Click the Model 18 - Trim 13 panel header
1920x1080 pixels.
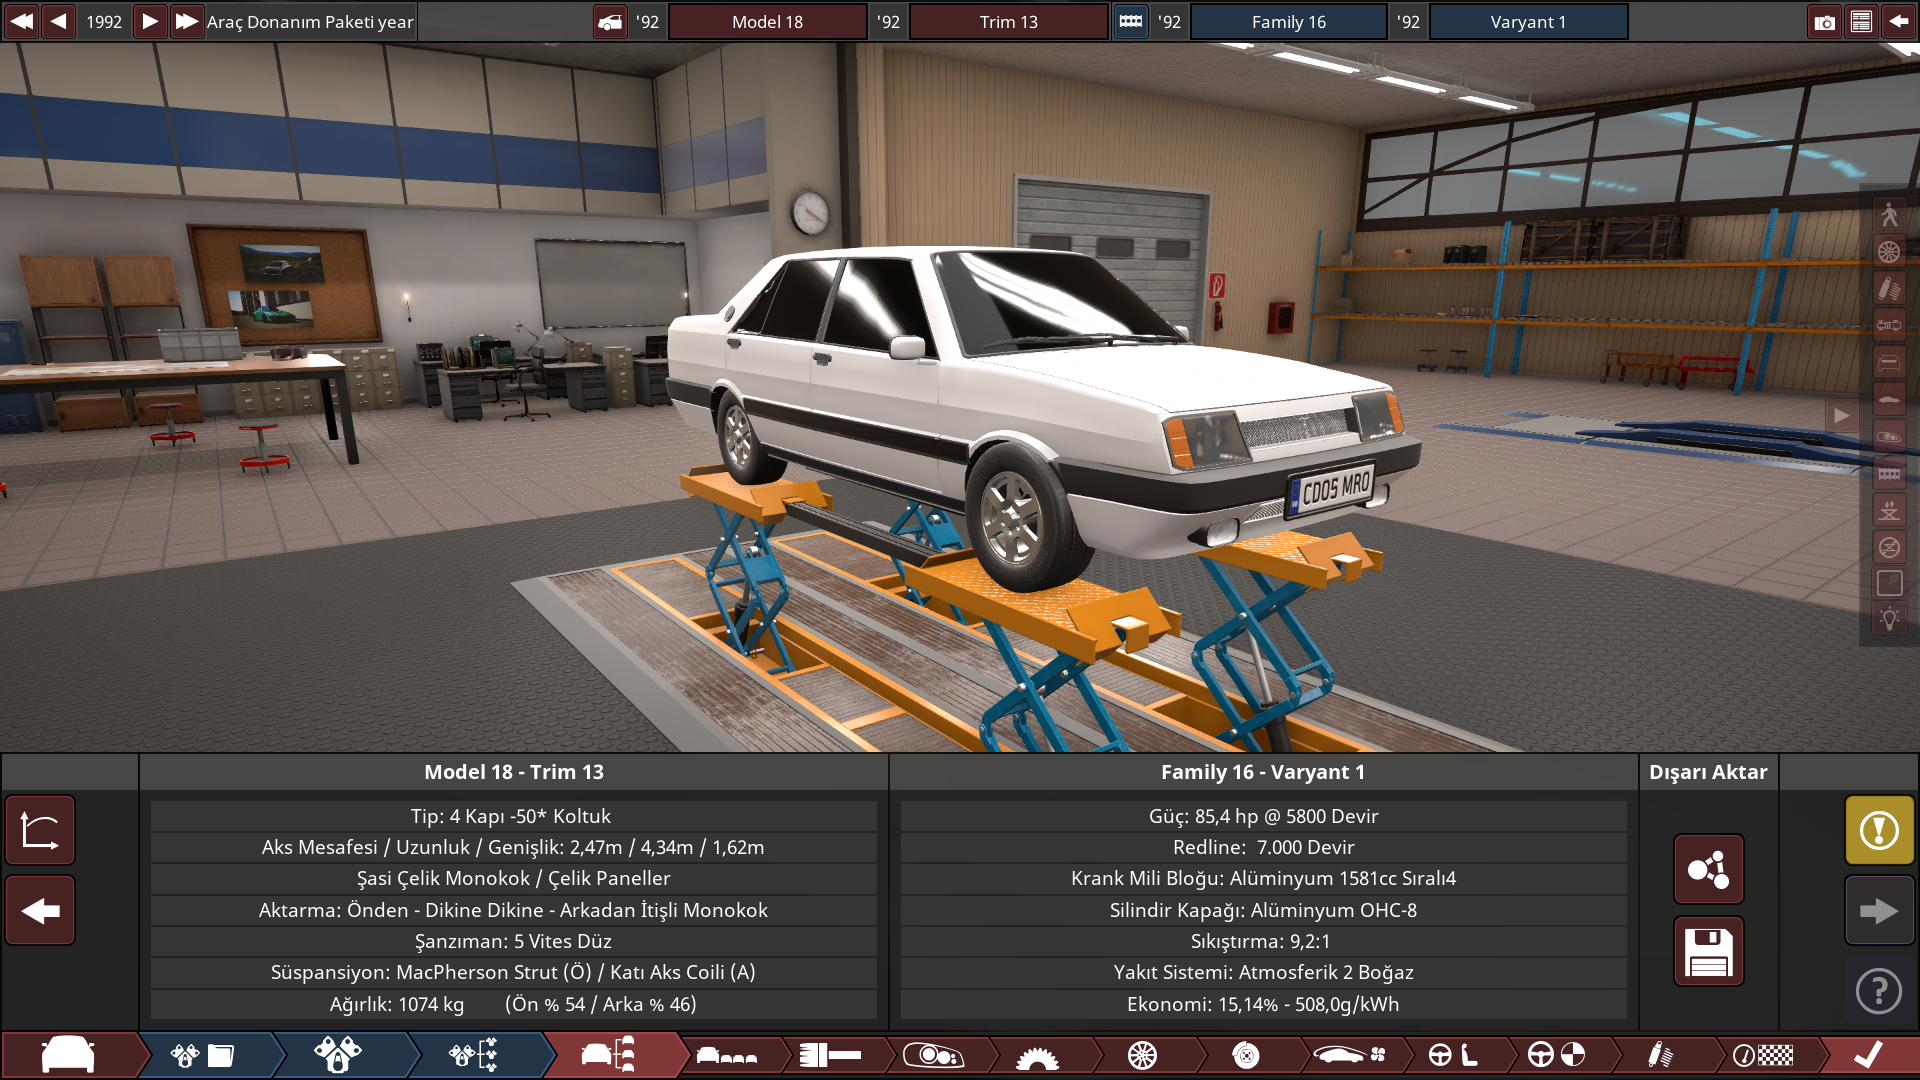point(514,772)
